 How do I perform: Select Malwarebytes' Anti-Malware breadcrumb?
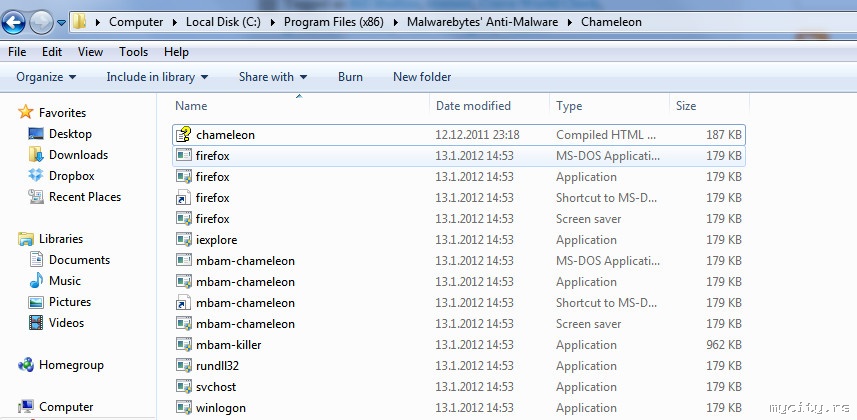tap(483, 22)
